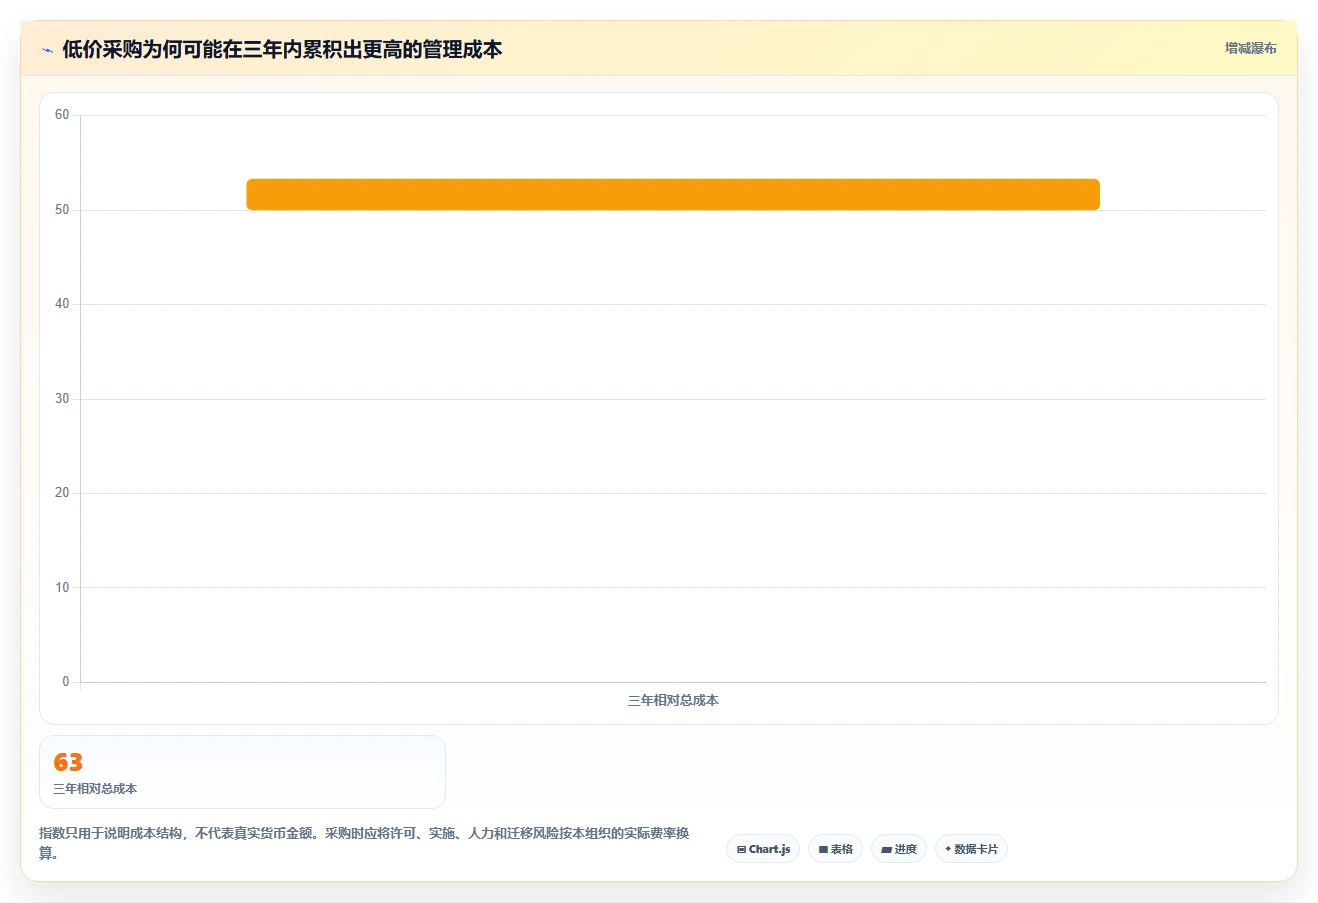The image size is (1318, 903).
Task: Click the y-axis tick label 40
Action: pos(62,304)
